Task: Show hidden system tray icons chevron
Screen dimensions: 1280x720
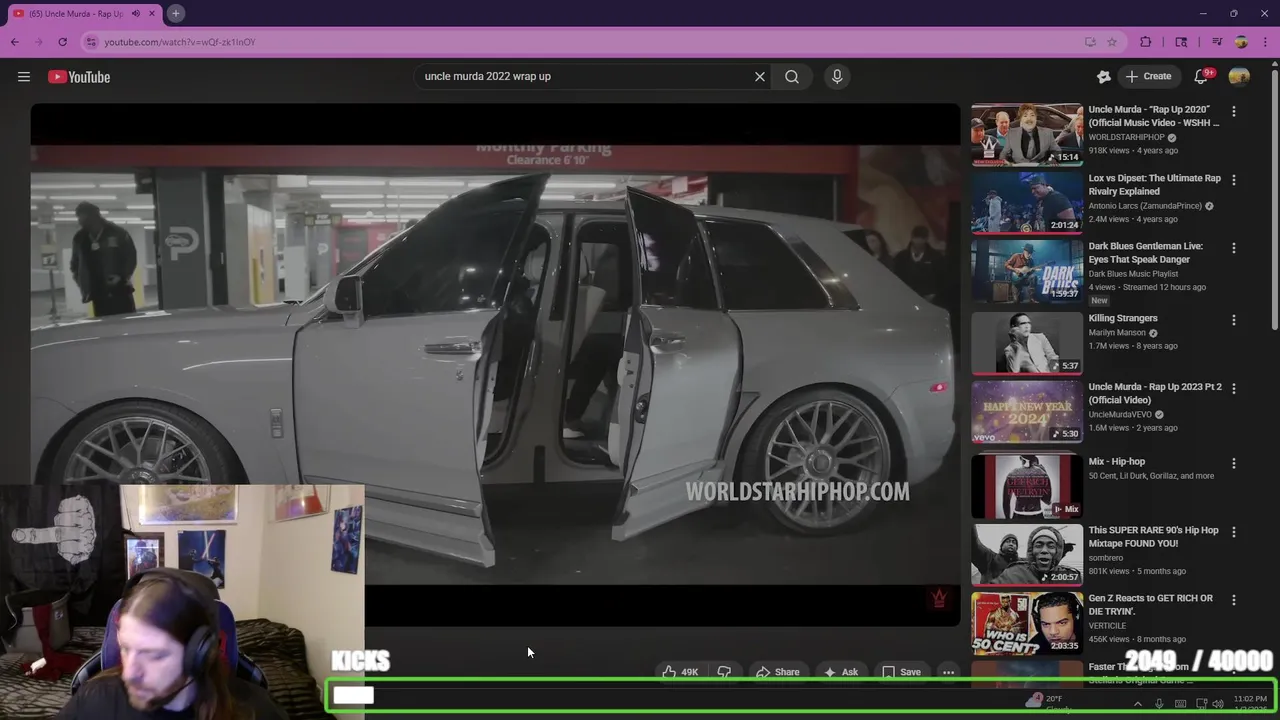Action: (x=1137, y=704)
